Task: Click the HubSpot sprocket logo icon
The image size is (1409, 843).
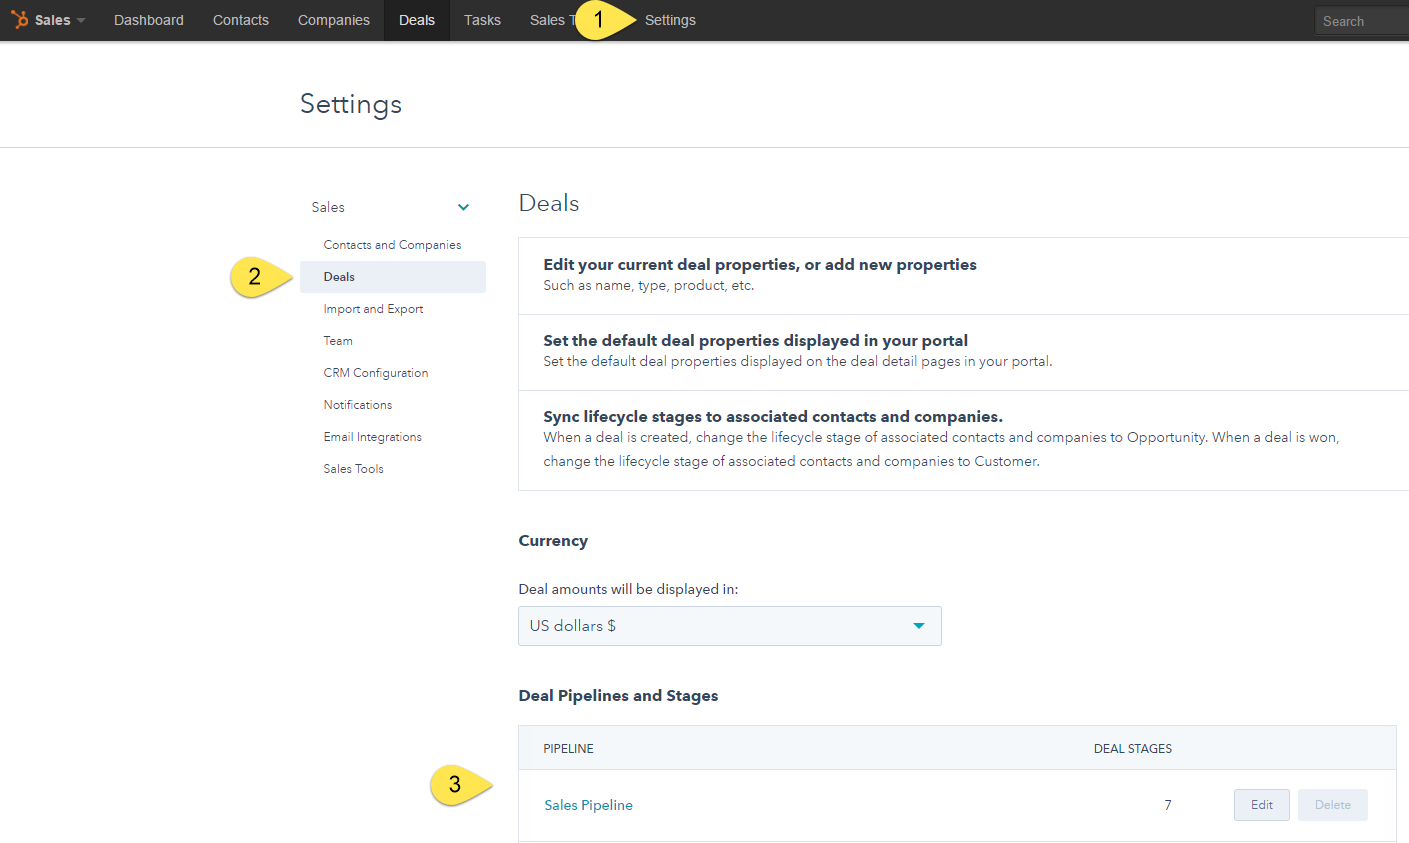Action: [x=20, y=20]
